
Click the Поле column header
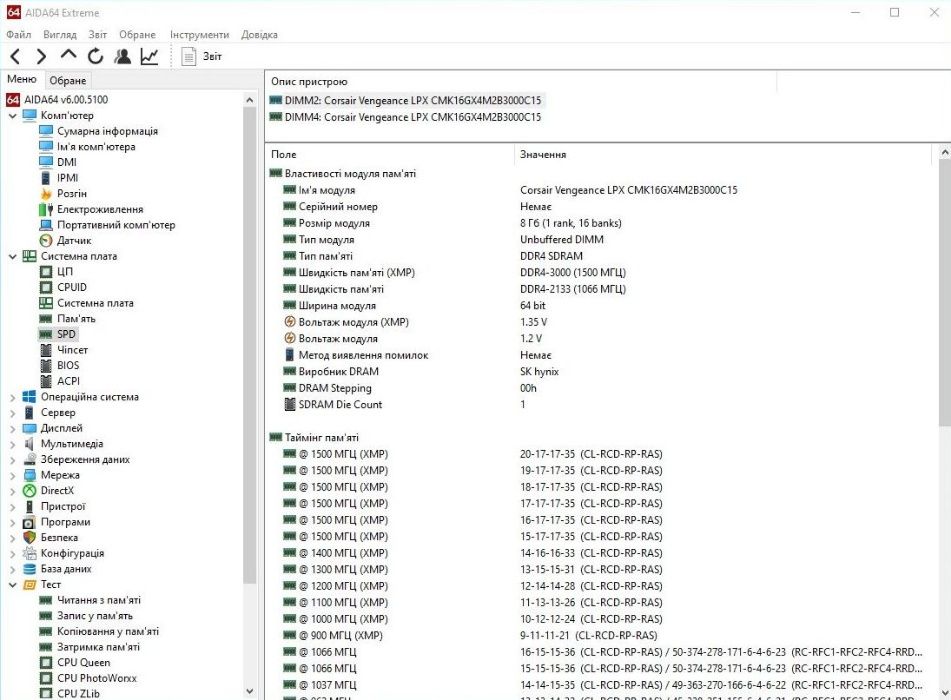point(389,155)
